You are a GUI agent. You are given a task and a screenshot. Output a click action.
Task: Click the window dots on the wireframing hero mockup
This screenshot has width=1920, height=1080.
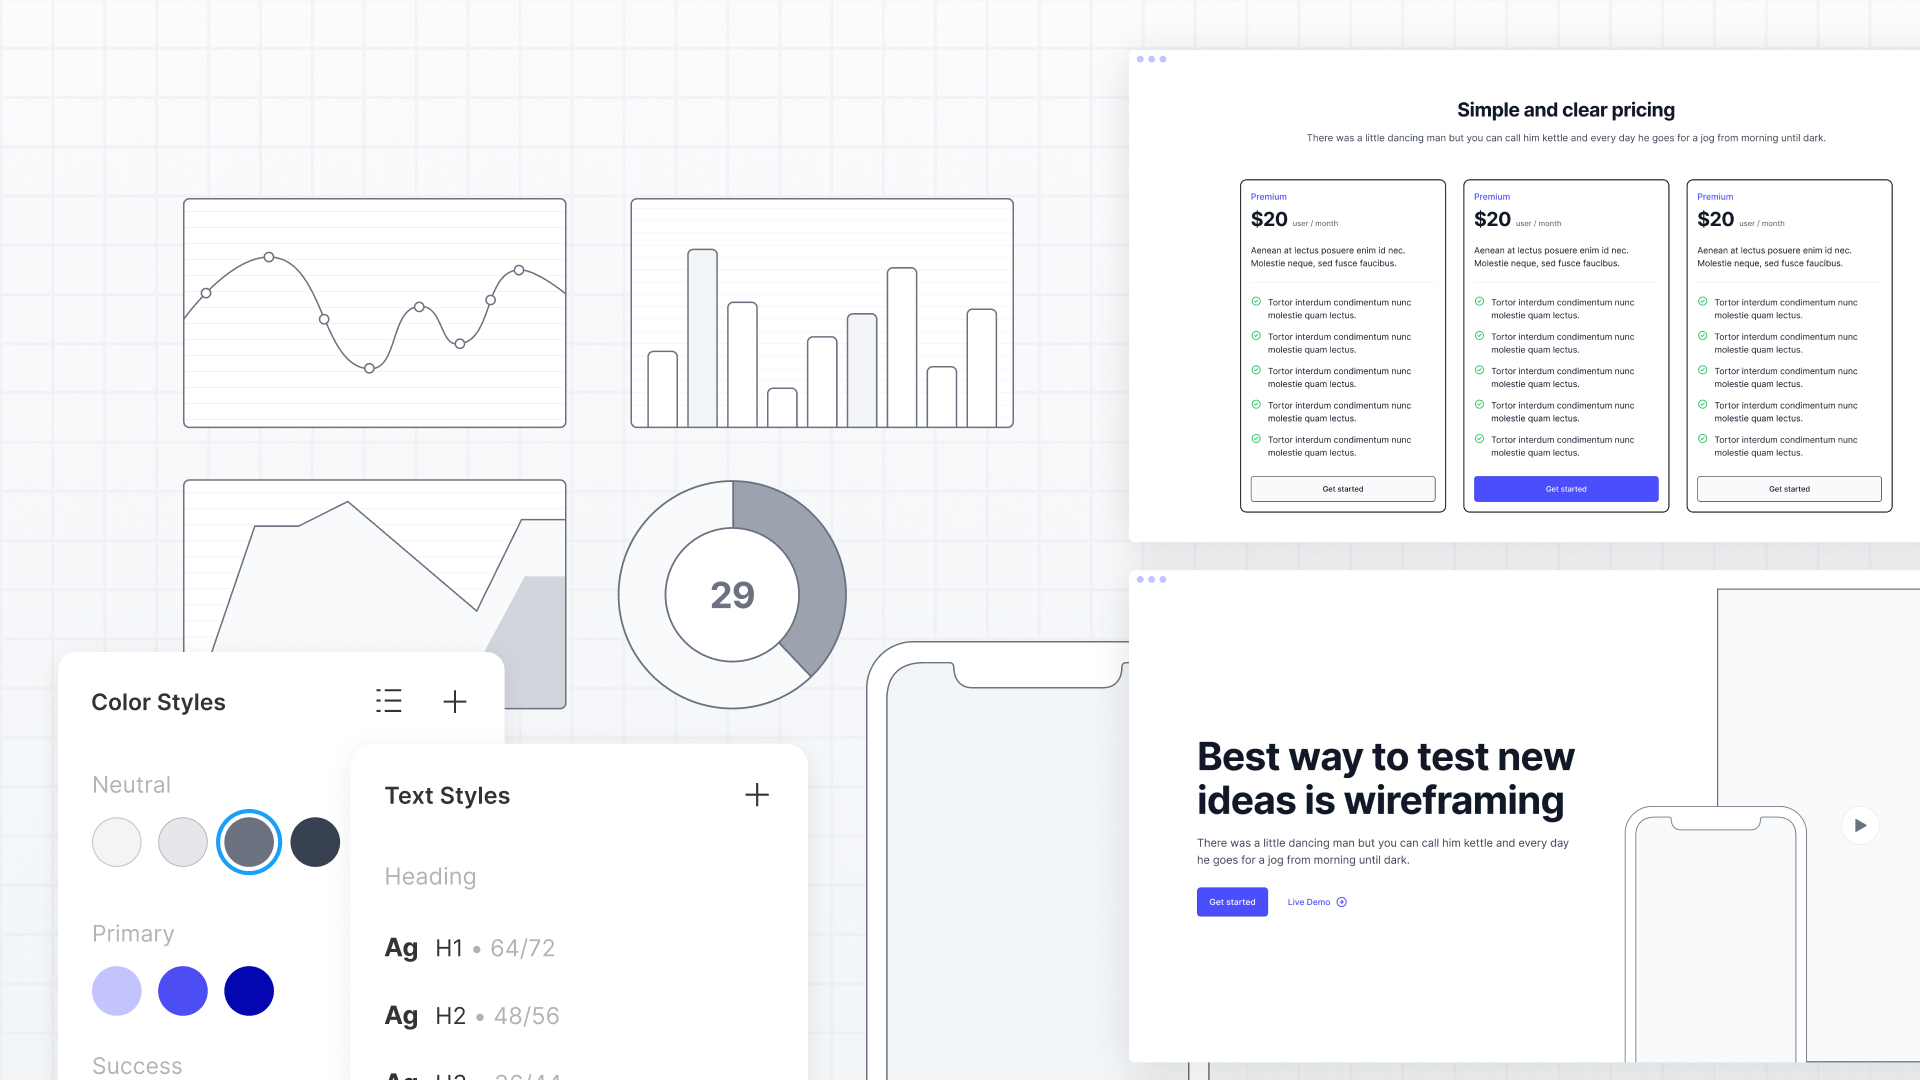click(x=1152, y=579)
